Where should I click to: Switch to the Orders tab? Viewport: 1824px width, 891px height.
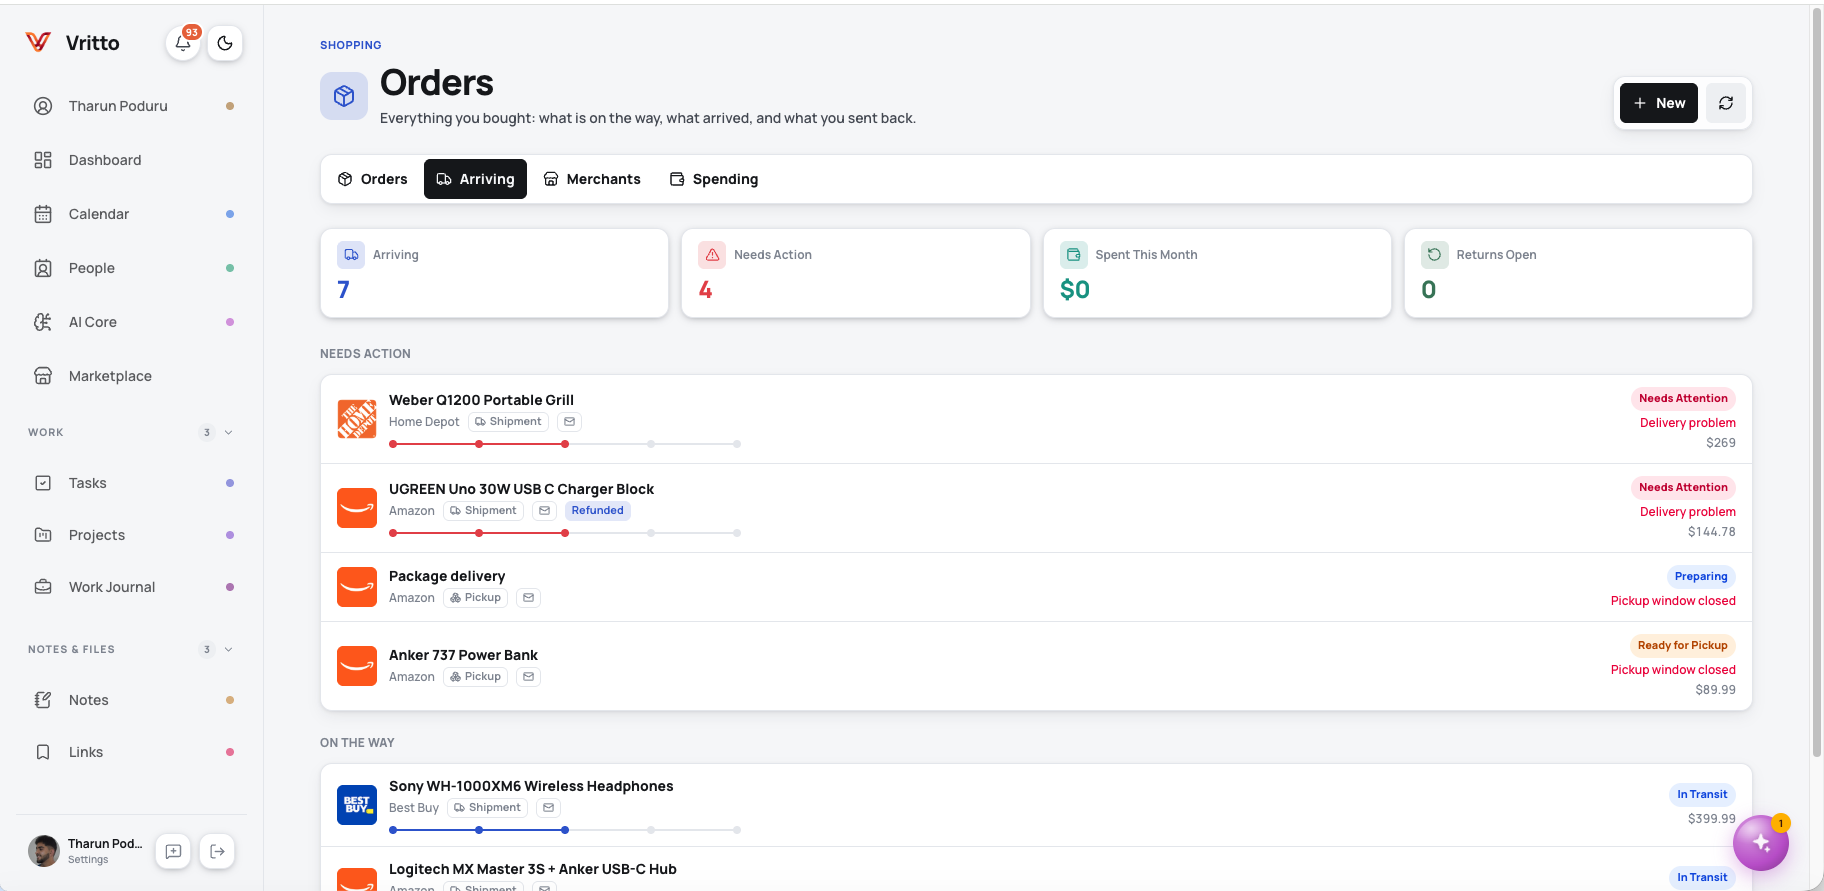(372, 179)
